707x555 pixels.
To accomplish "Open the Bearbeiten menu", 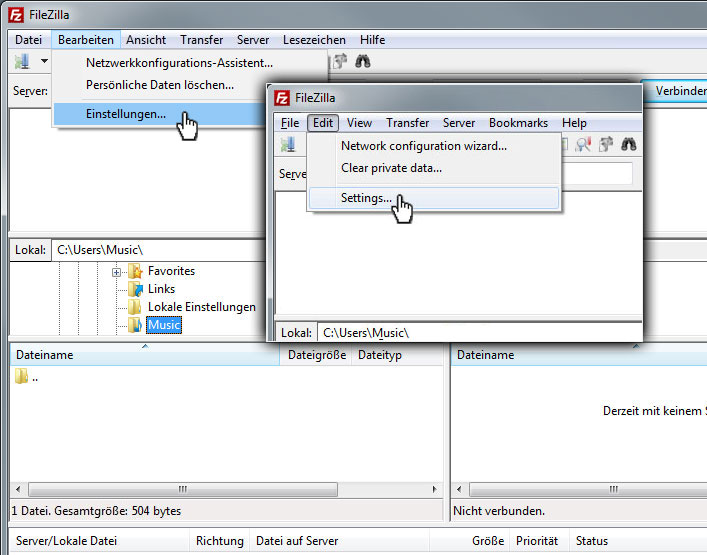I will click(86, 40).
